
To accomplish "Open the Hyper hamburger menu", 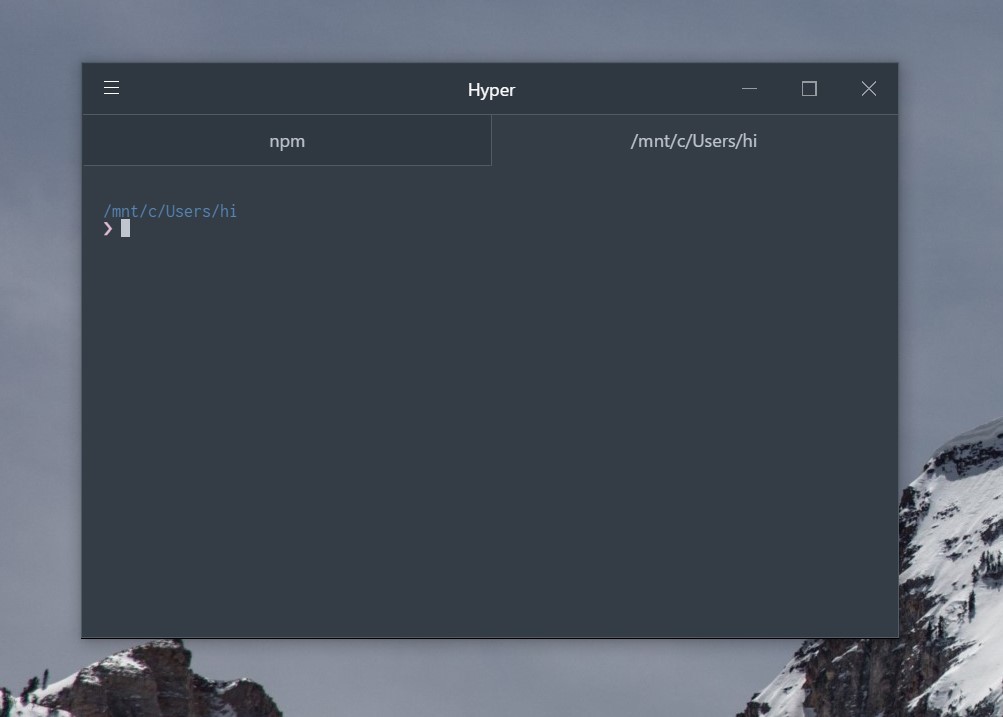I will click(111, 88).
